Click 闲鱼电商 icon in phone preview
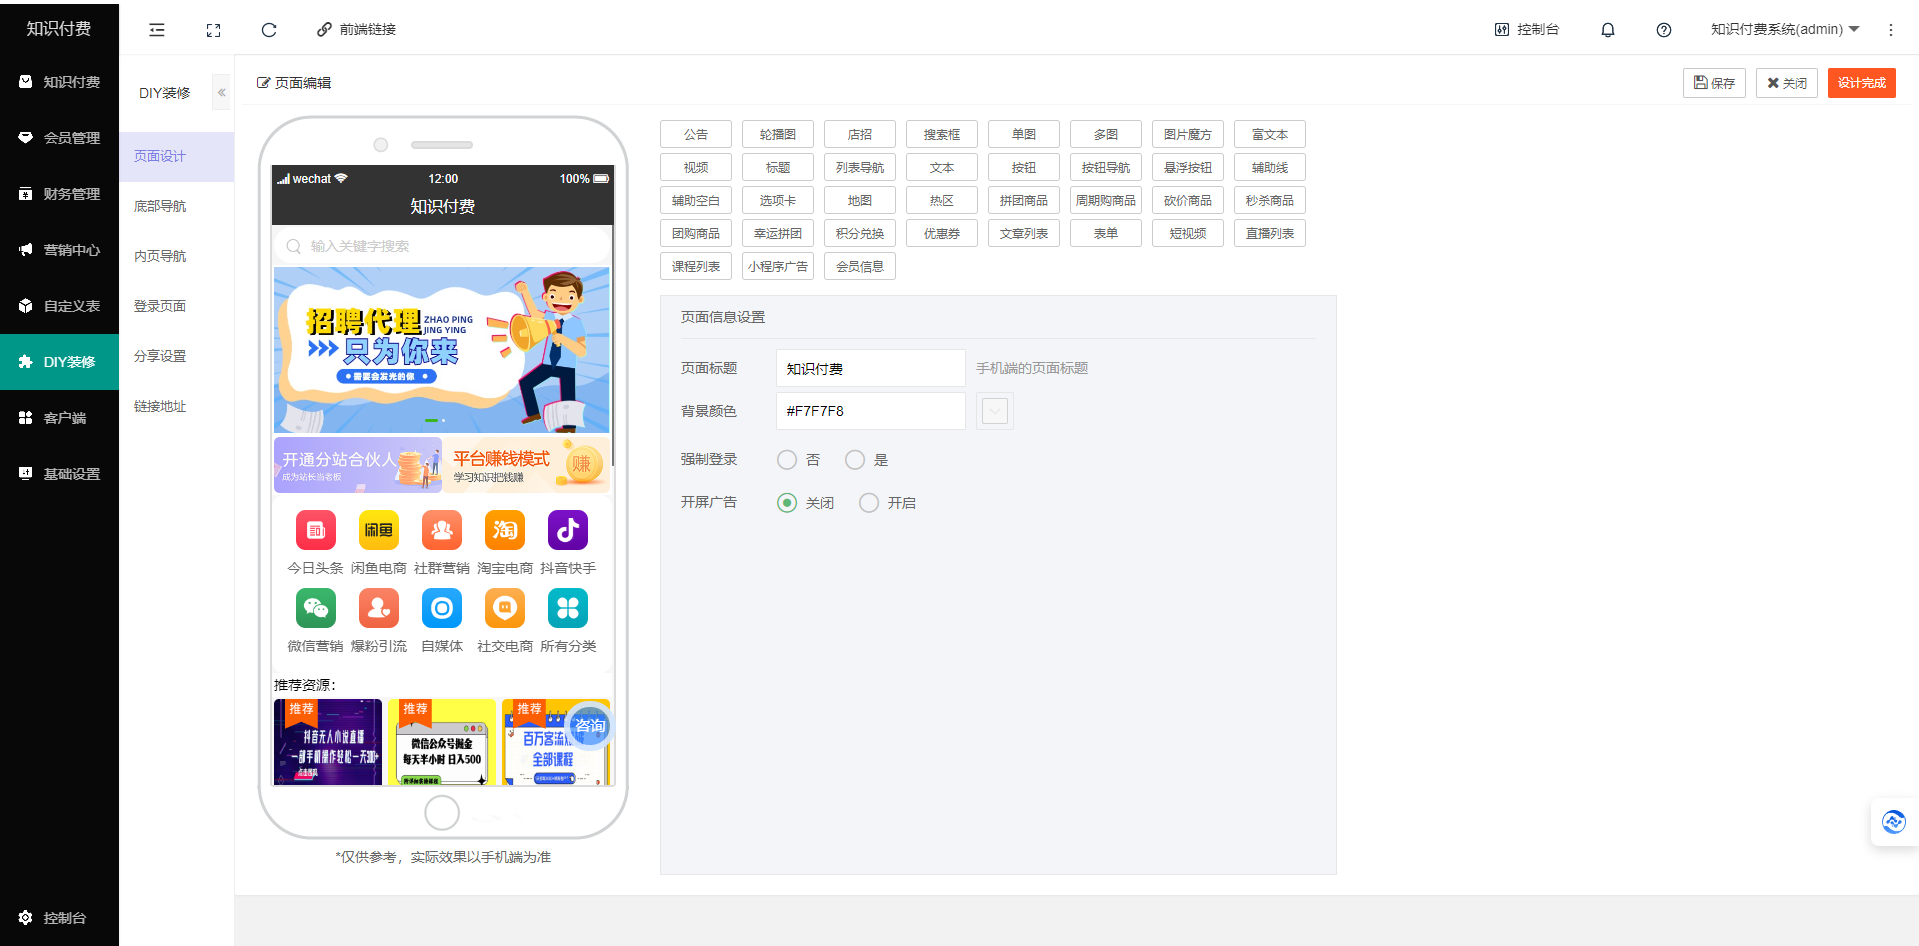 379,530
